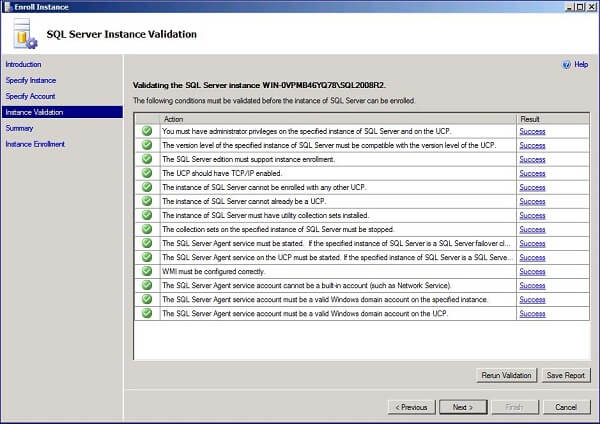Click the Save Report button
Image resolution: width=600 pixels, height=424 pixels.
pyautogui.click(x=566, y=375)
